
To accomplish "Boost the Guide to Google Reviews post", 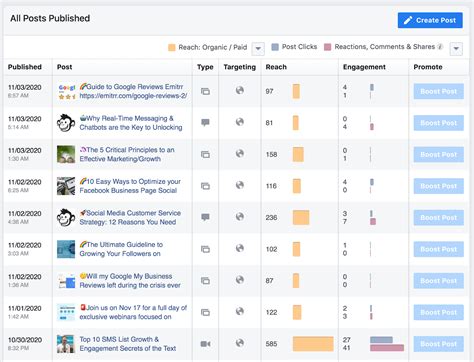I will pos(439,91).
